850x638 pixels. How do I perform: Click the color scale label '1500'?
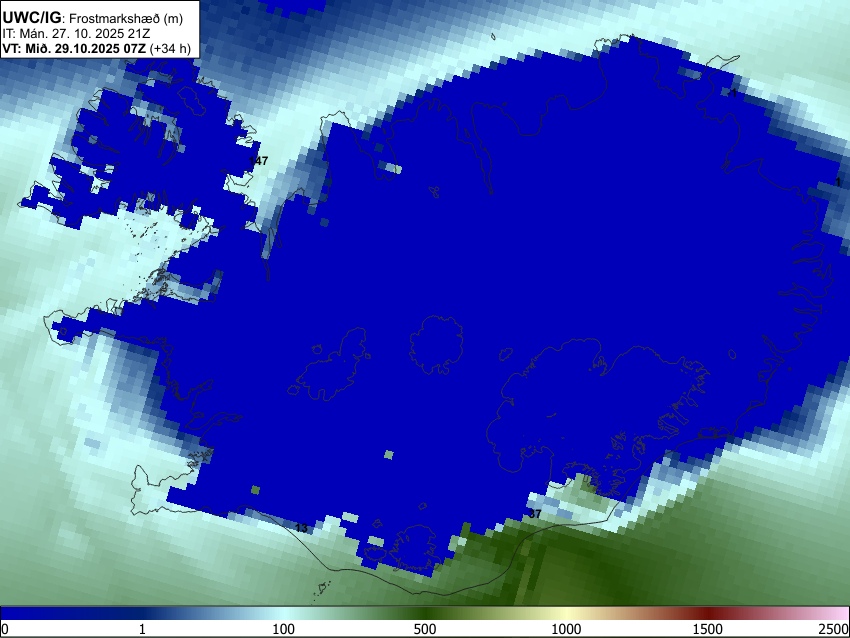pyautogui.click(x=708, y=629)
